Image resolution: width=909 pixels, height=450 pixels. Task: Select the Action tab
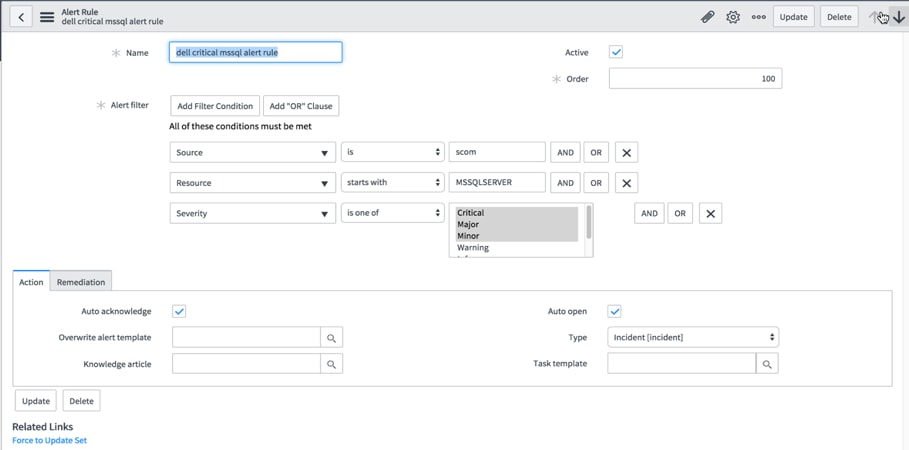point(31,283)
